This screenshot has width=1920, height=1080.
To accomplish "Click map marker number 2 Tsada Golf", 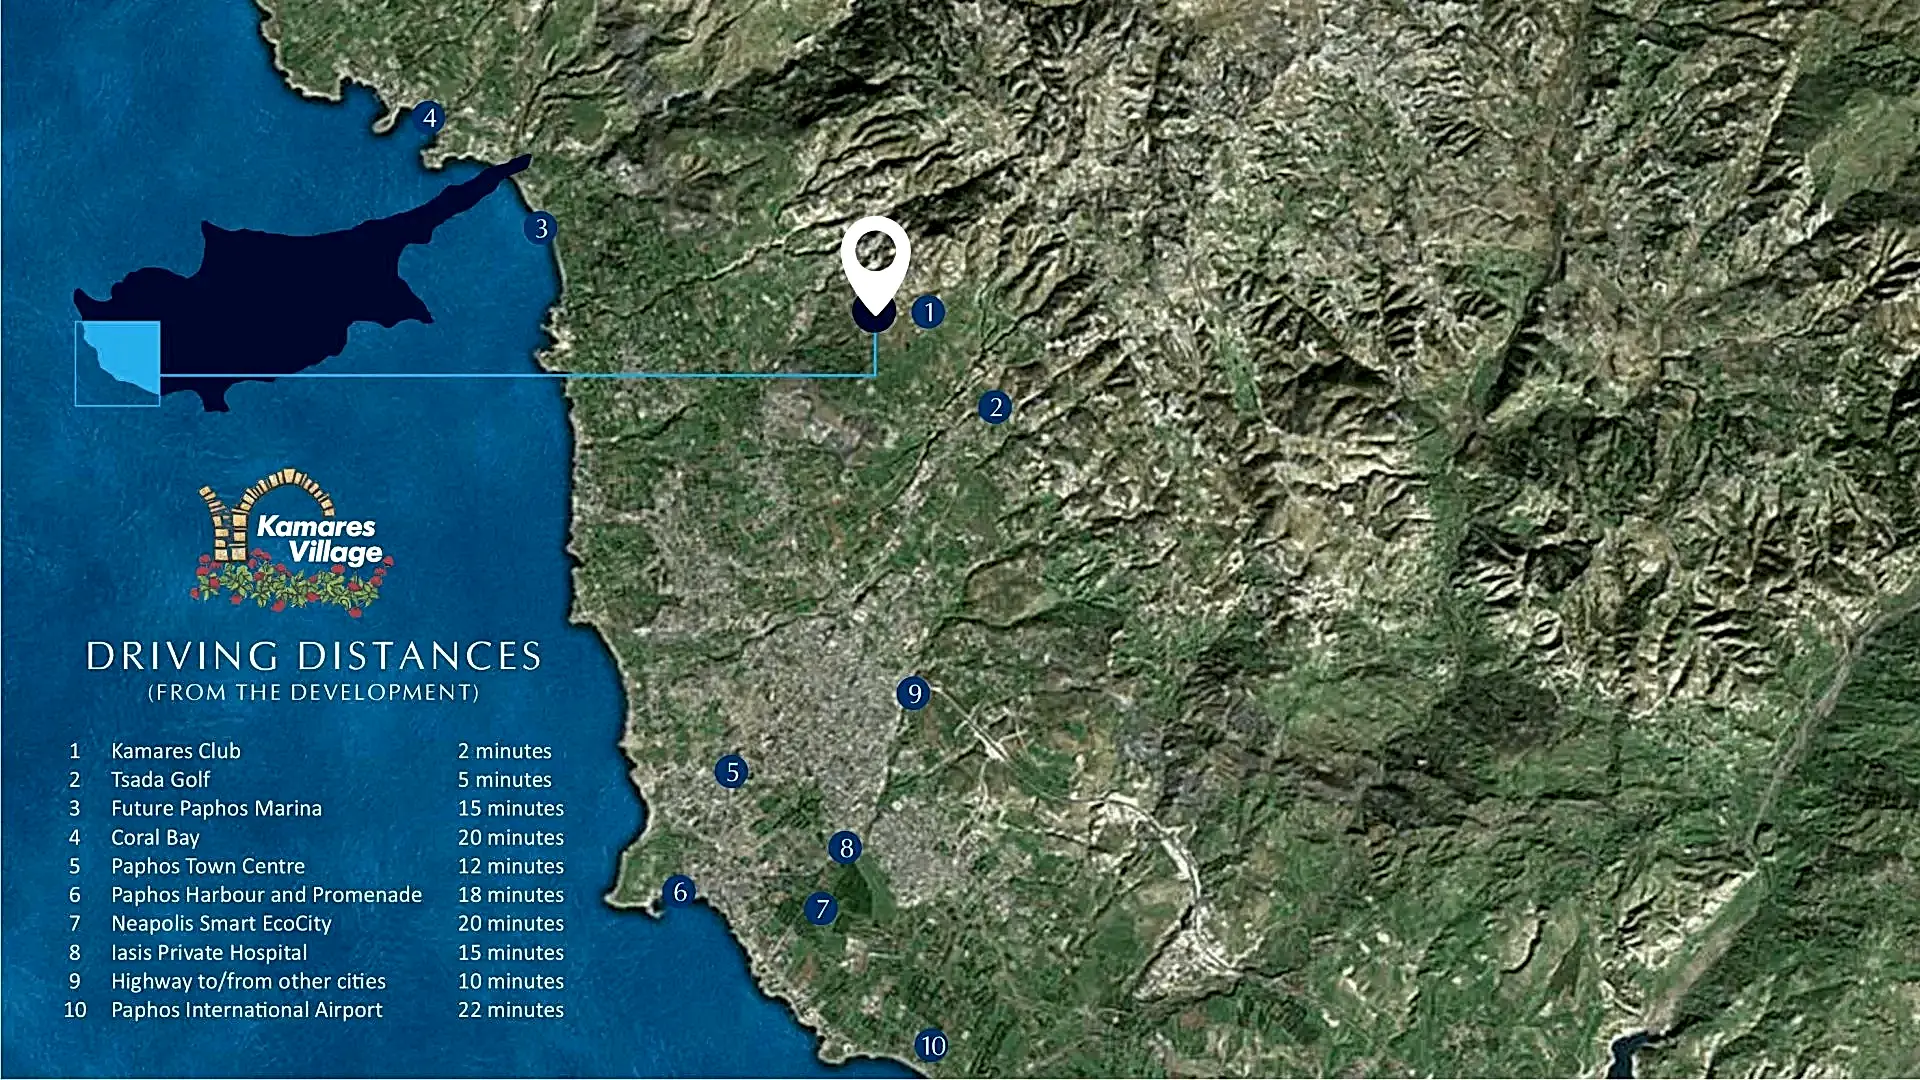I will click(x=995, y=407).
